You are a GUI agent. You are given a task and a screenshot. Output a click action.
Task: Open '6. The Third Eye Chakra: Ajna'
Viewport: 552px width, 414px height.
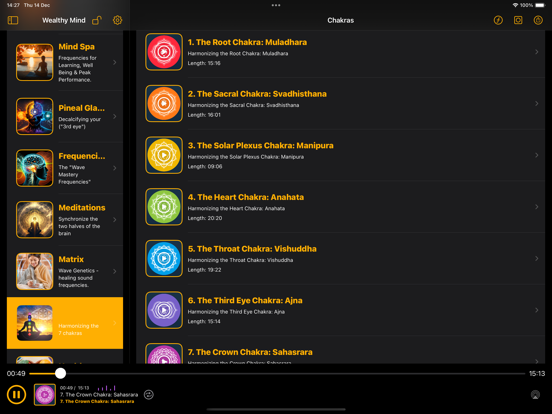coord(245,300)
